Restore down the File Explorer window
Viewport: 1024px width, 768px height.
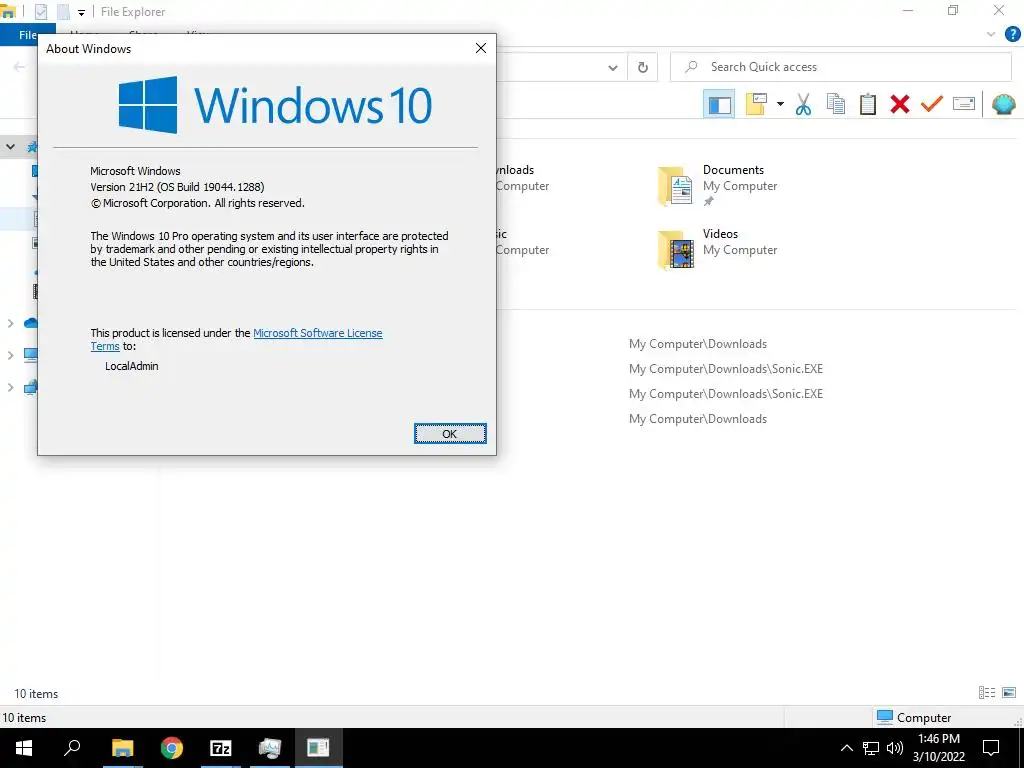click(x=953, y=10)
